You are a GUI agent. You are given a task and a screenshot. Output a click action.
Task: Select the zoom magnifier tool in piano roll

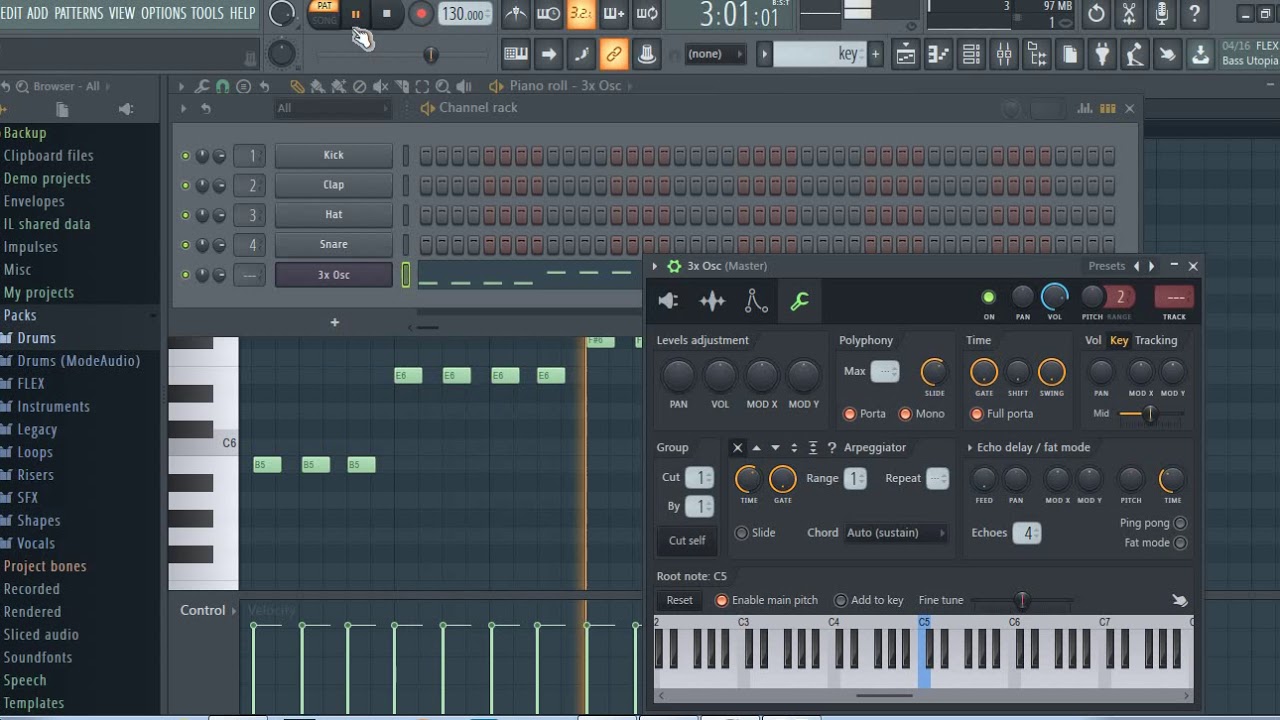(442, 87)
